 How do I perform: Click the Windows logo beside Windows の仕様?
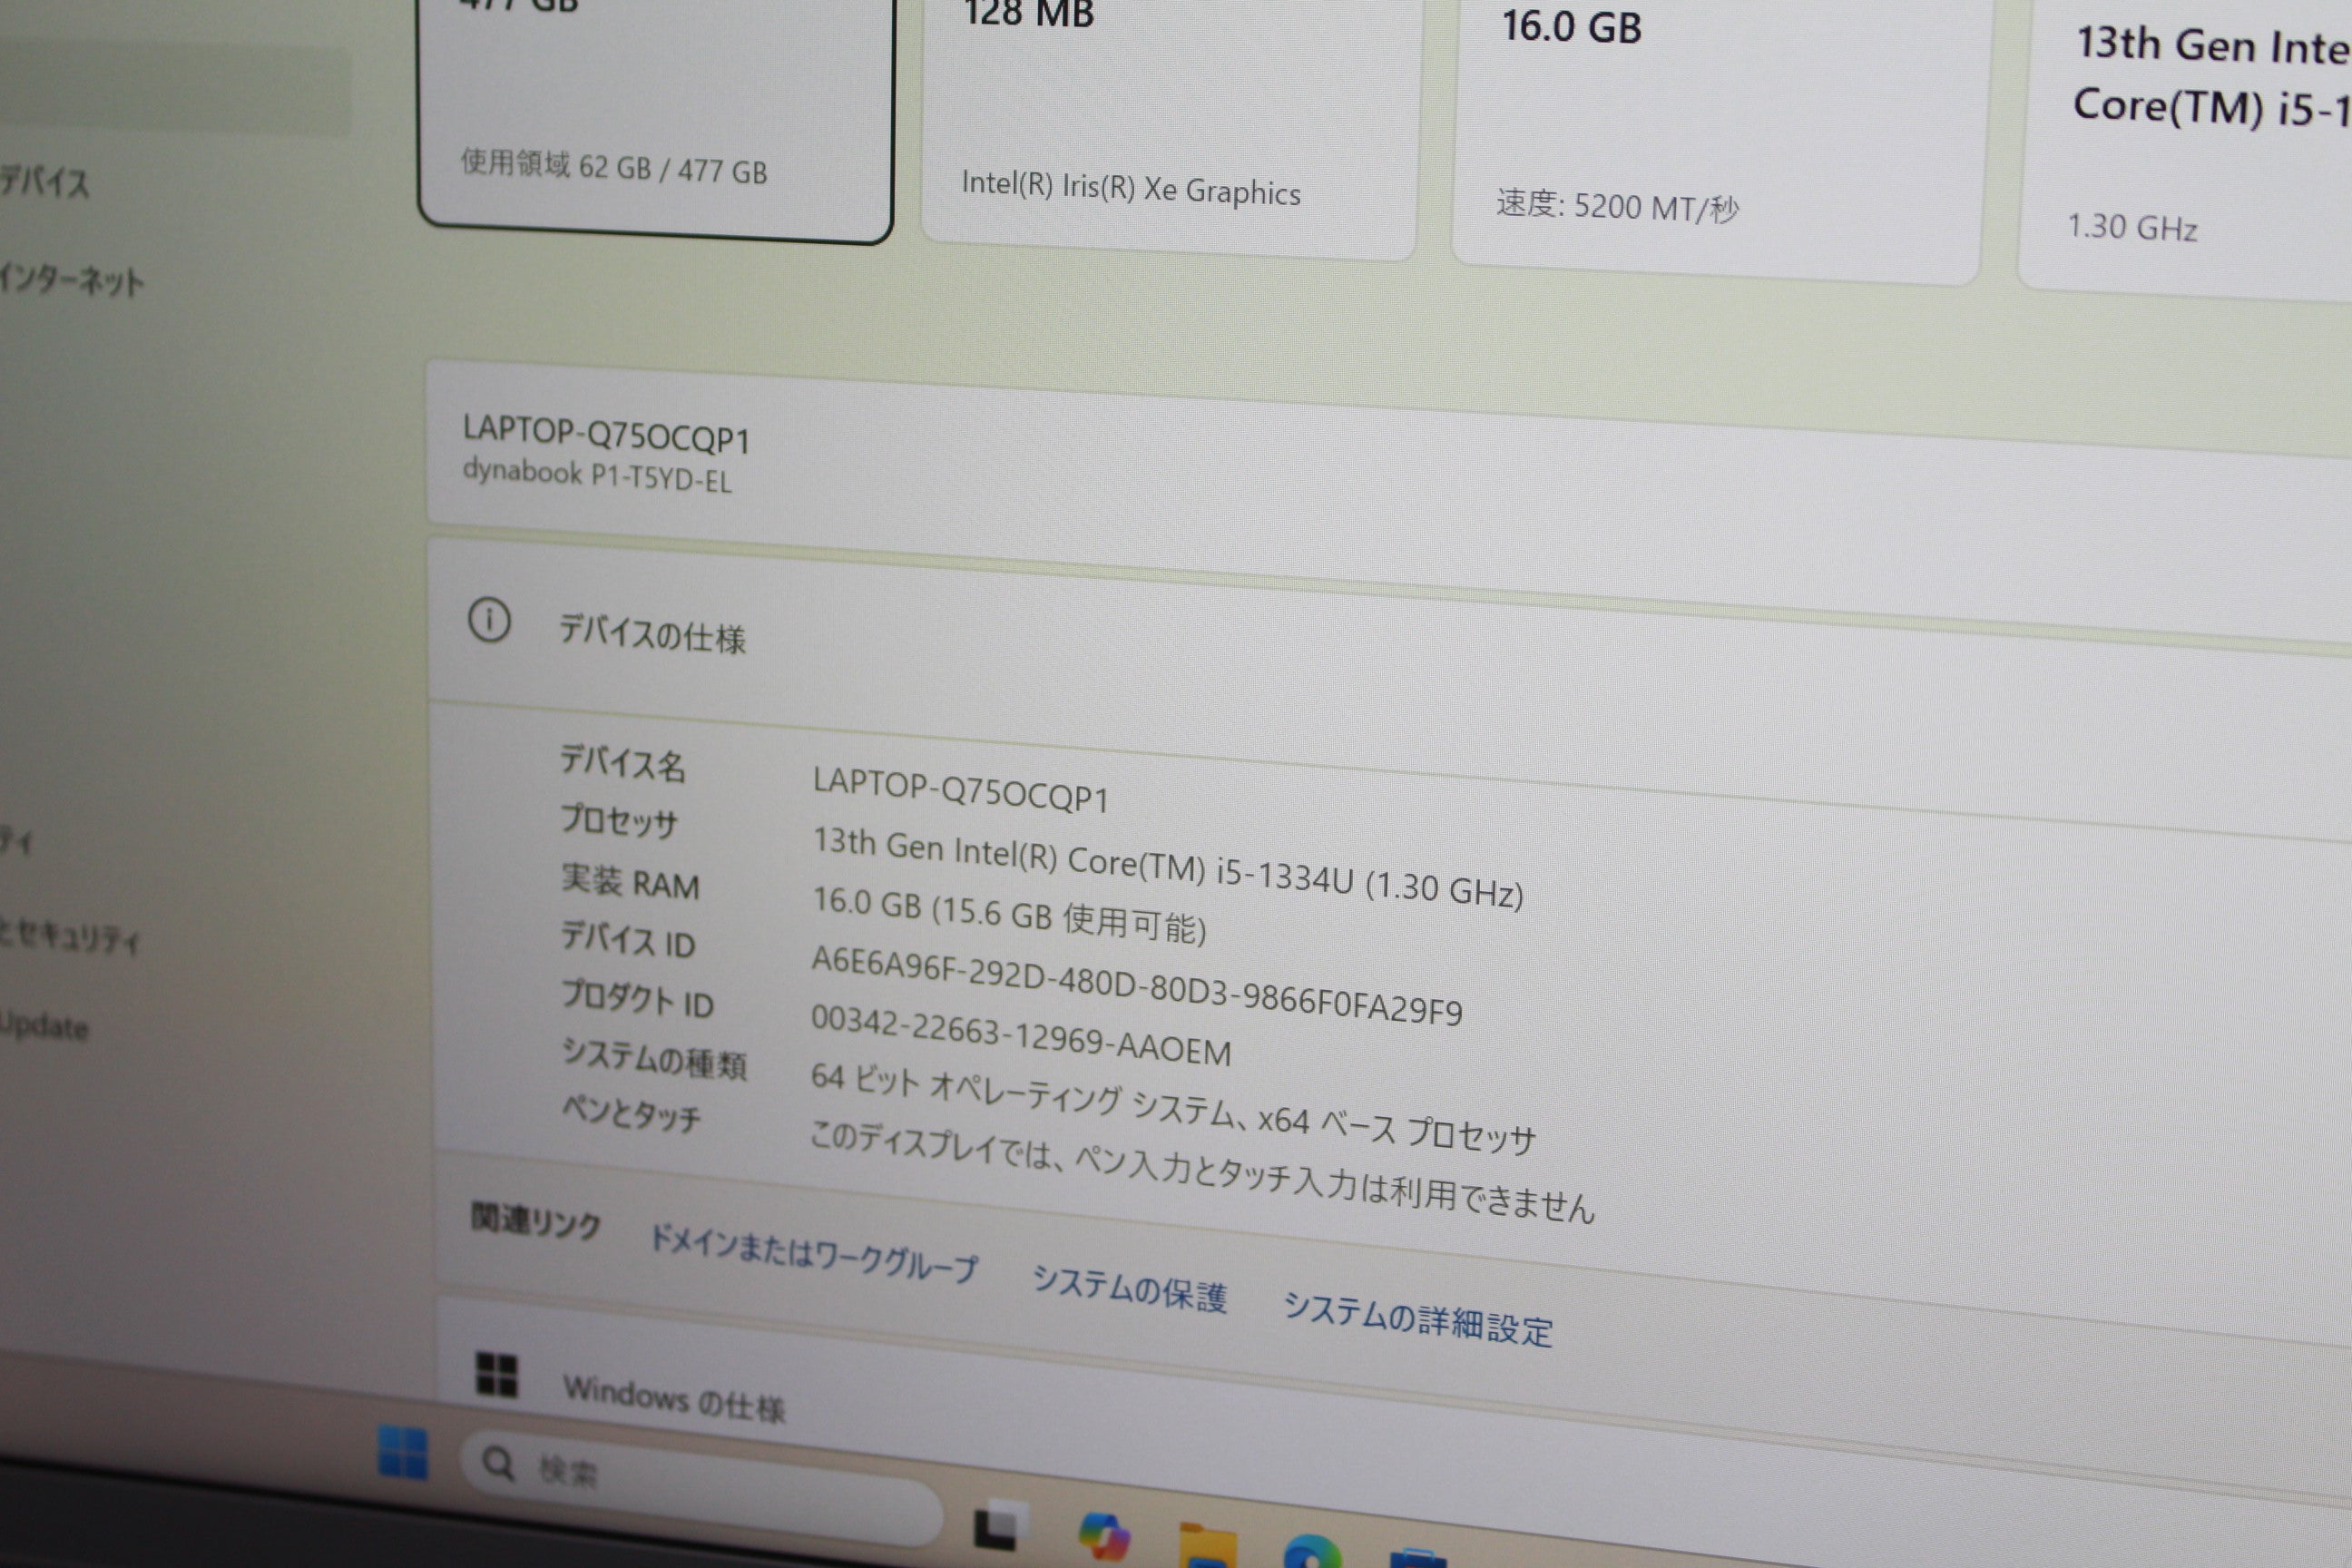click(x=497, y=1375)
